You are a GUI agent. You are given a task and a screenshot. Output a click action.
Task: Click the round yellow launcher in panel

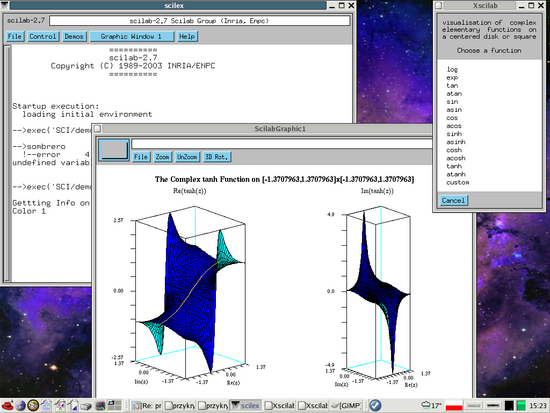[33, 406]
